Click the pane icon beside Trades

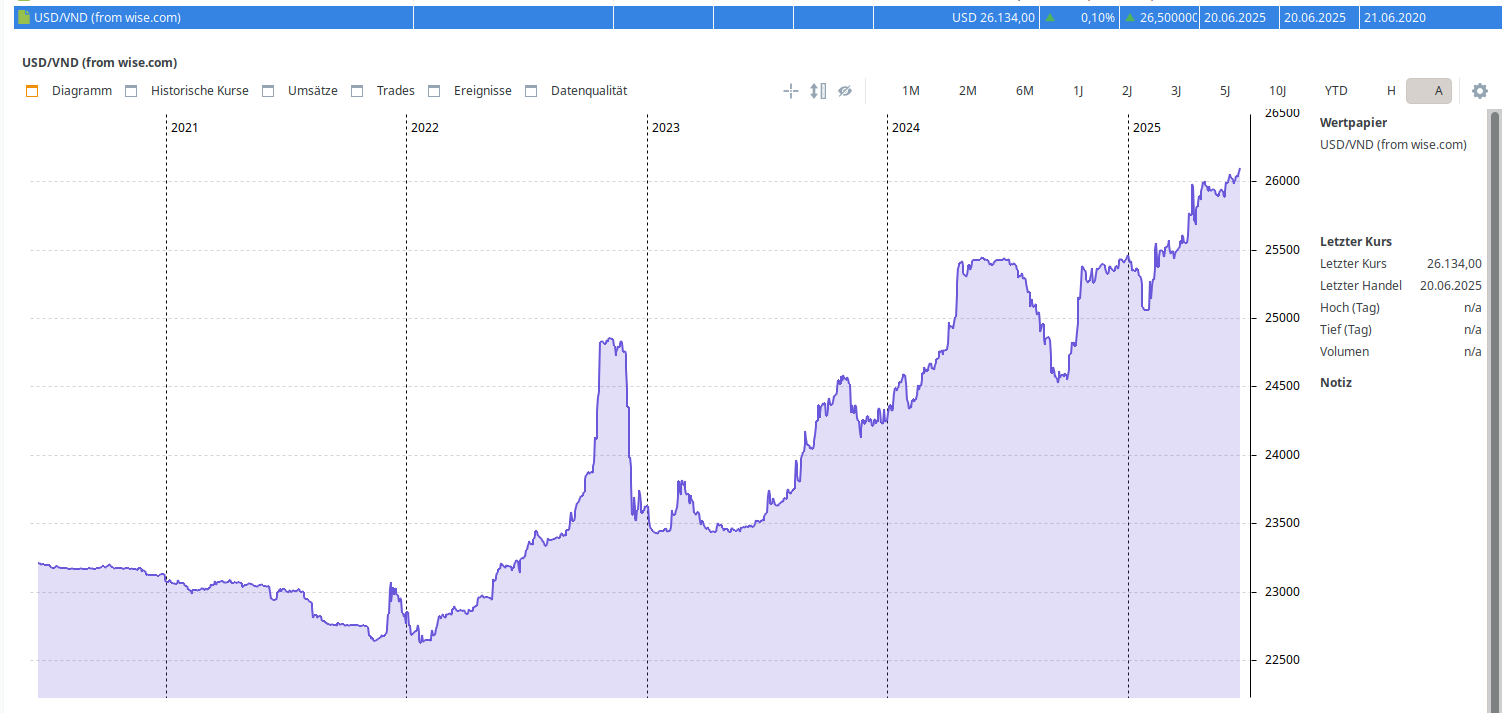tap(357, 91)
